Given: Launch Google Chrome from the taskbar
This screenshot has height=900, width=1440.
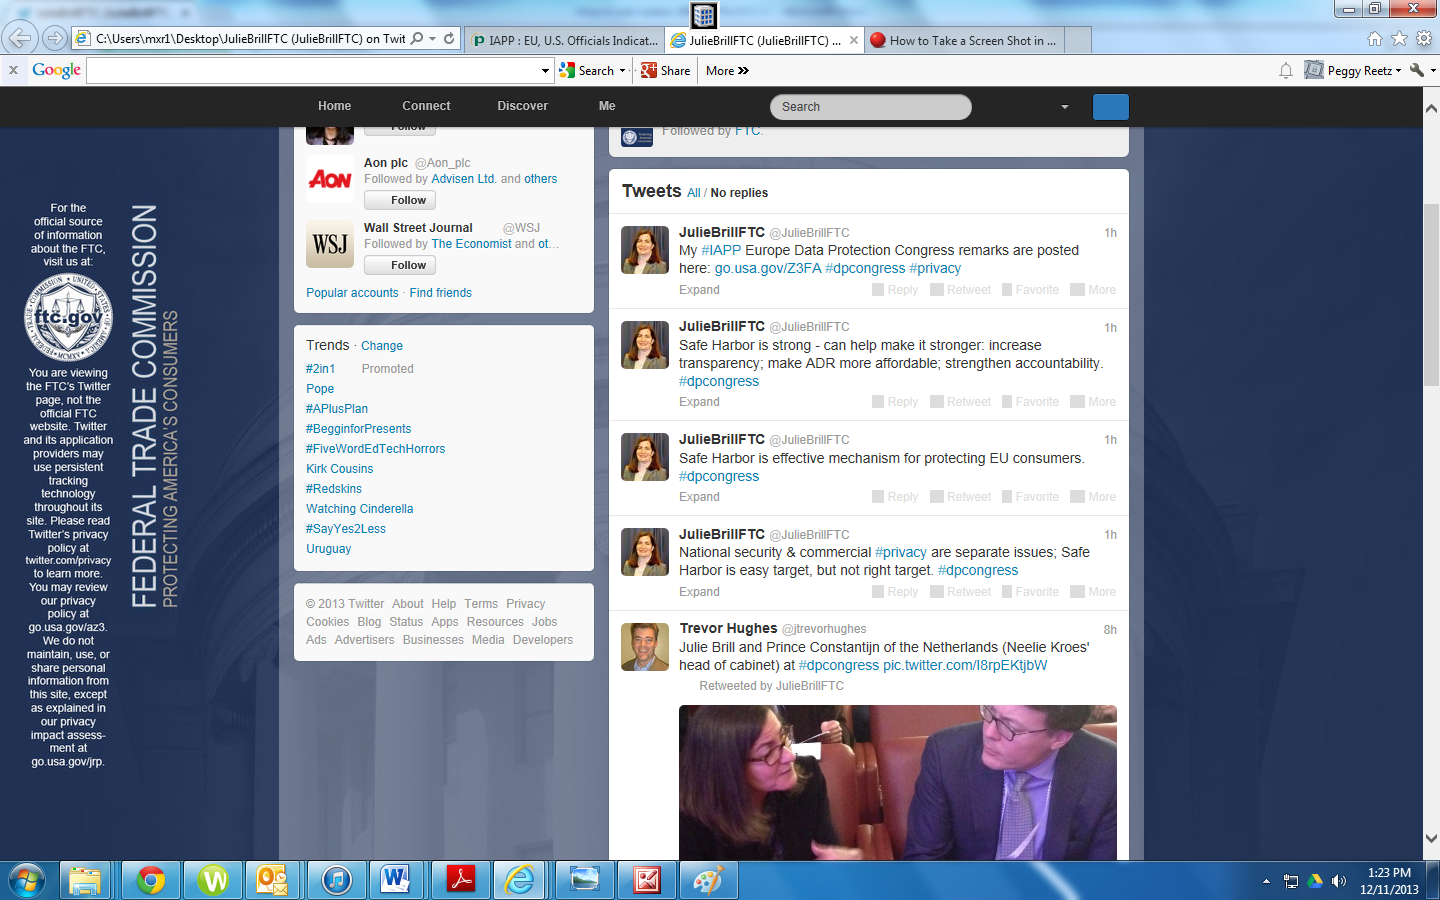Looking at the screenshot, I should [151, 880].
